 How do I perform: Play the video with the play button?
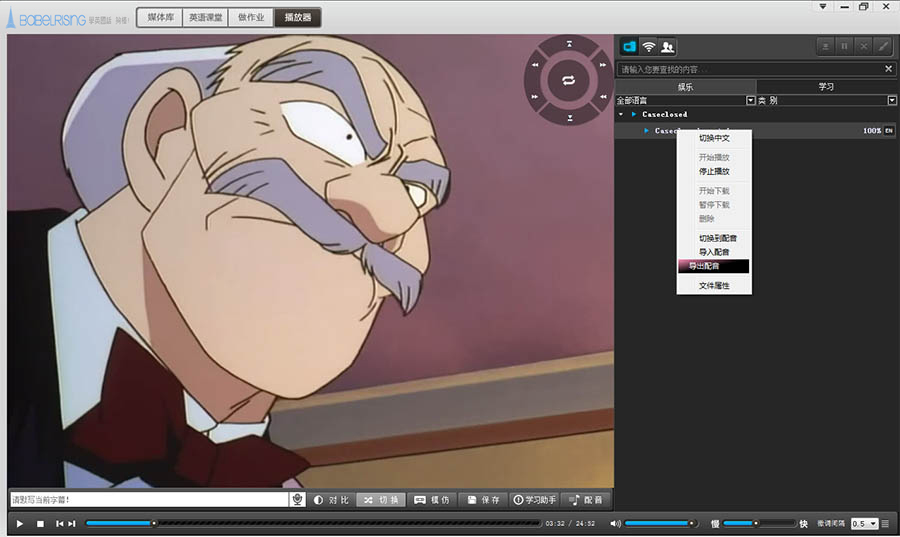coord(20,523)
